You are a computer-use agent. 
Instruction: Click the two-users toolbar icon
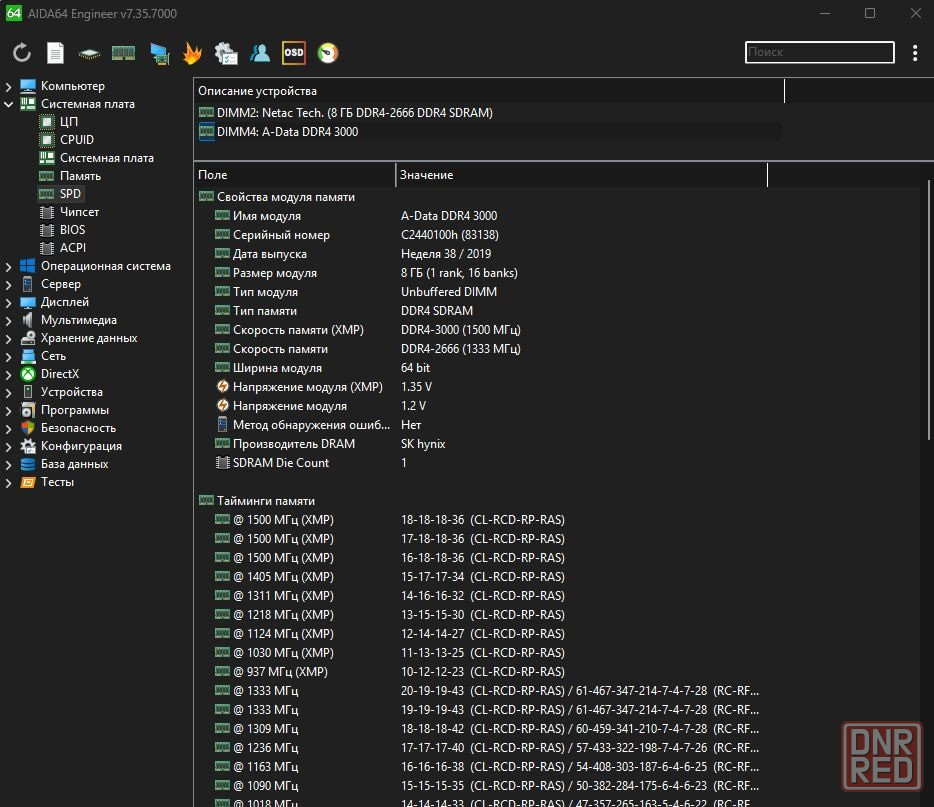pyautogui.click(x=260, y=53)
